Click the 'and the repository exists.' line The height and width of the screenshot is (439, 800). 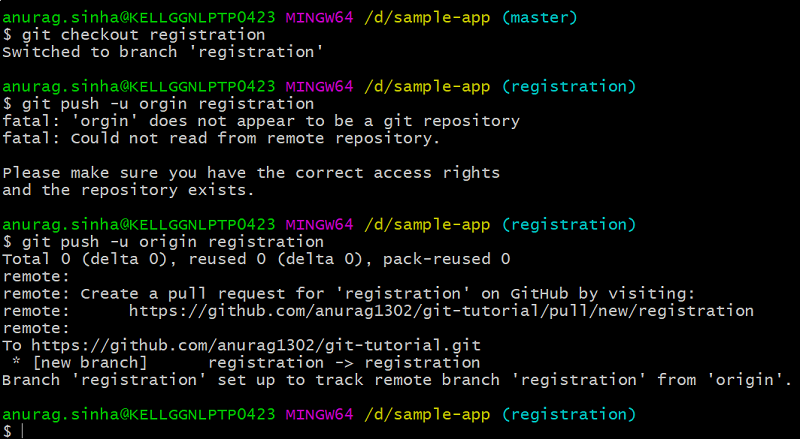(128, 190)
